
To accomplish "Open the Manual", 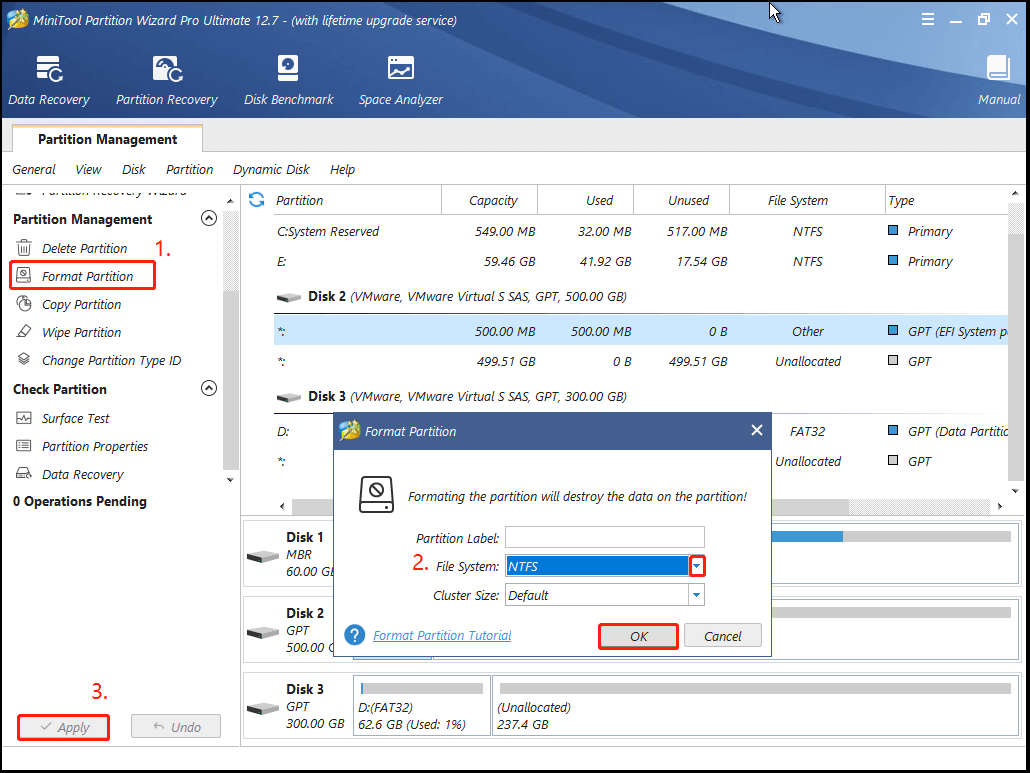I will [998, 81].
